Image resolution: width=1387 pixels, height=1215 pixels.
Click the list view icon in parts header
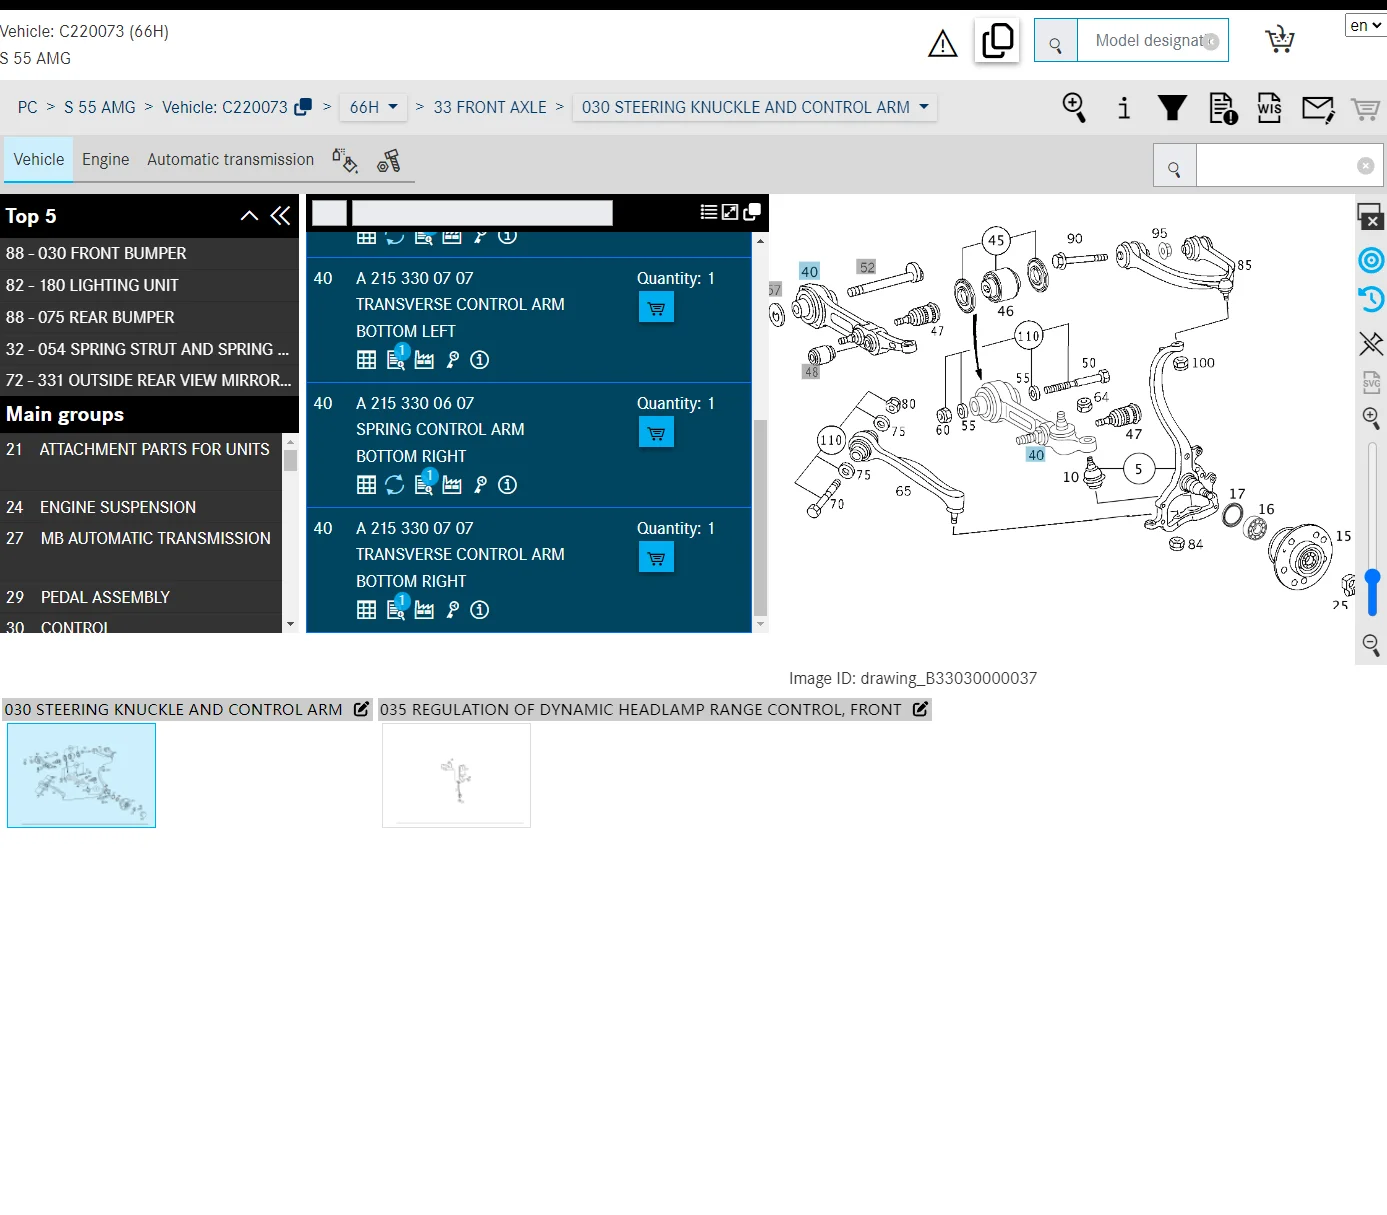[x=709, y=212]
